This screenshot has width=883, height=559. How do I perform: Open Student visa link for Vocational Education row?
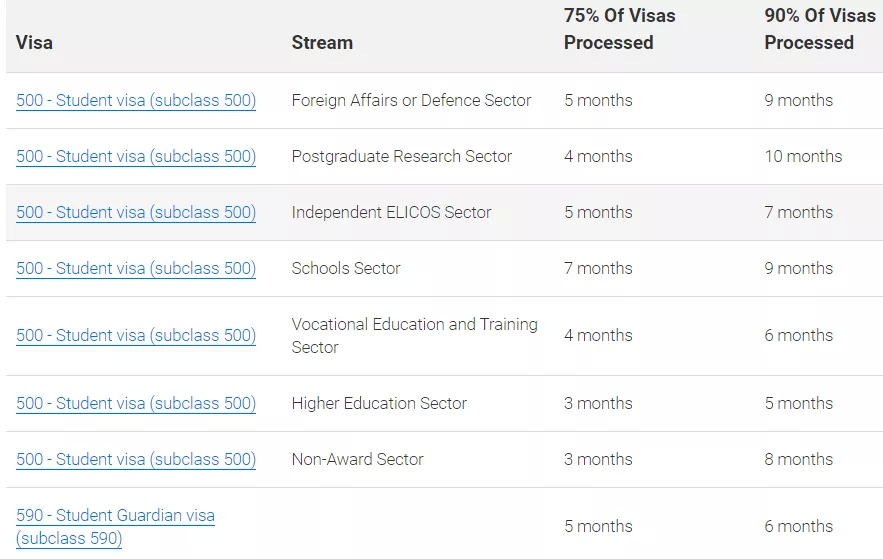(136, 336)
